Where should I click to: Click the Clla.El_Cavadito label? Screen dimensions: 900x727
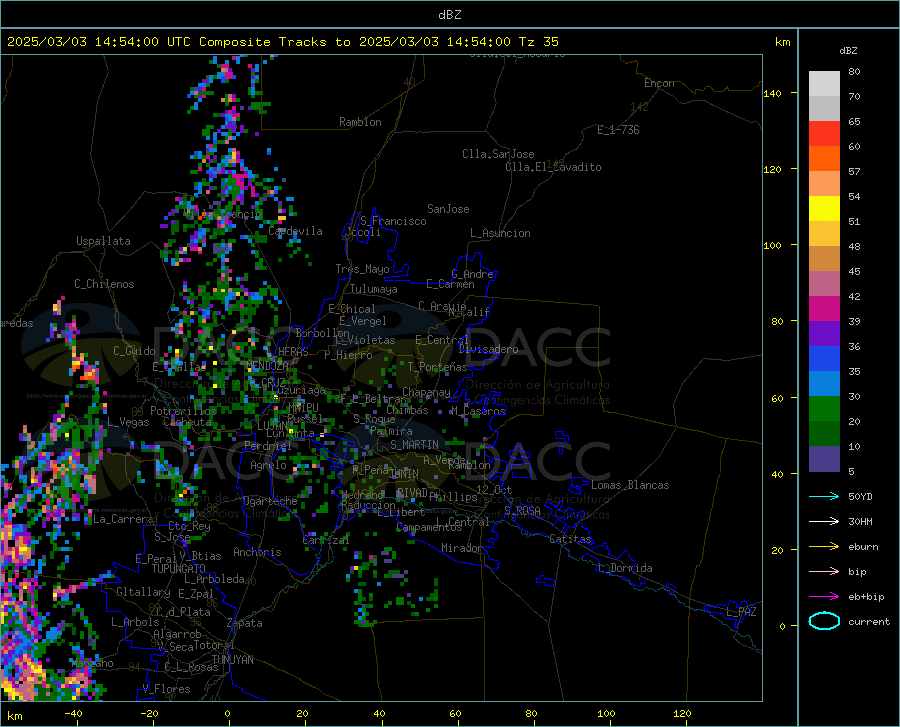coord(553,167)
